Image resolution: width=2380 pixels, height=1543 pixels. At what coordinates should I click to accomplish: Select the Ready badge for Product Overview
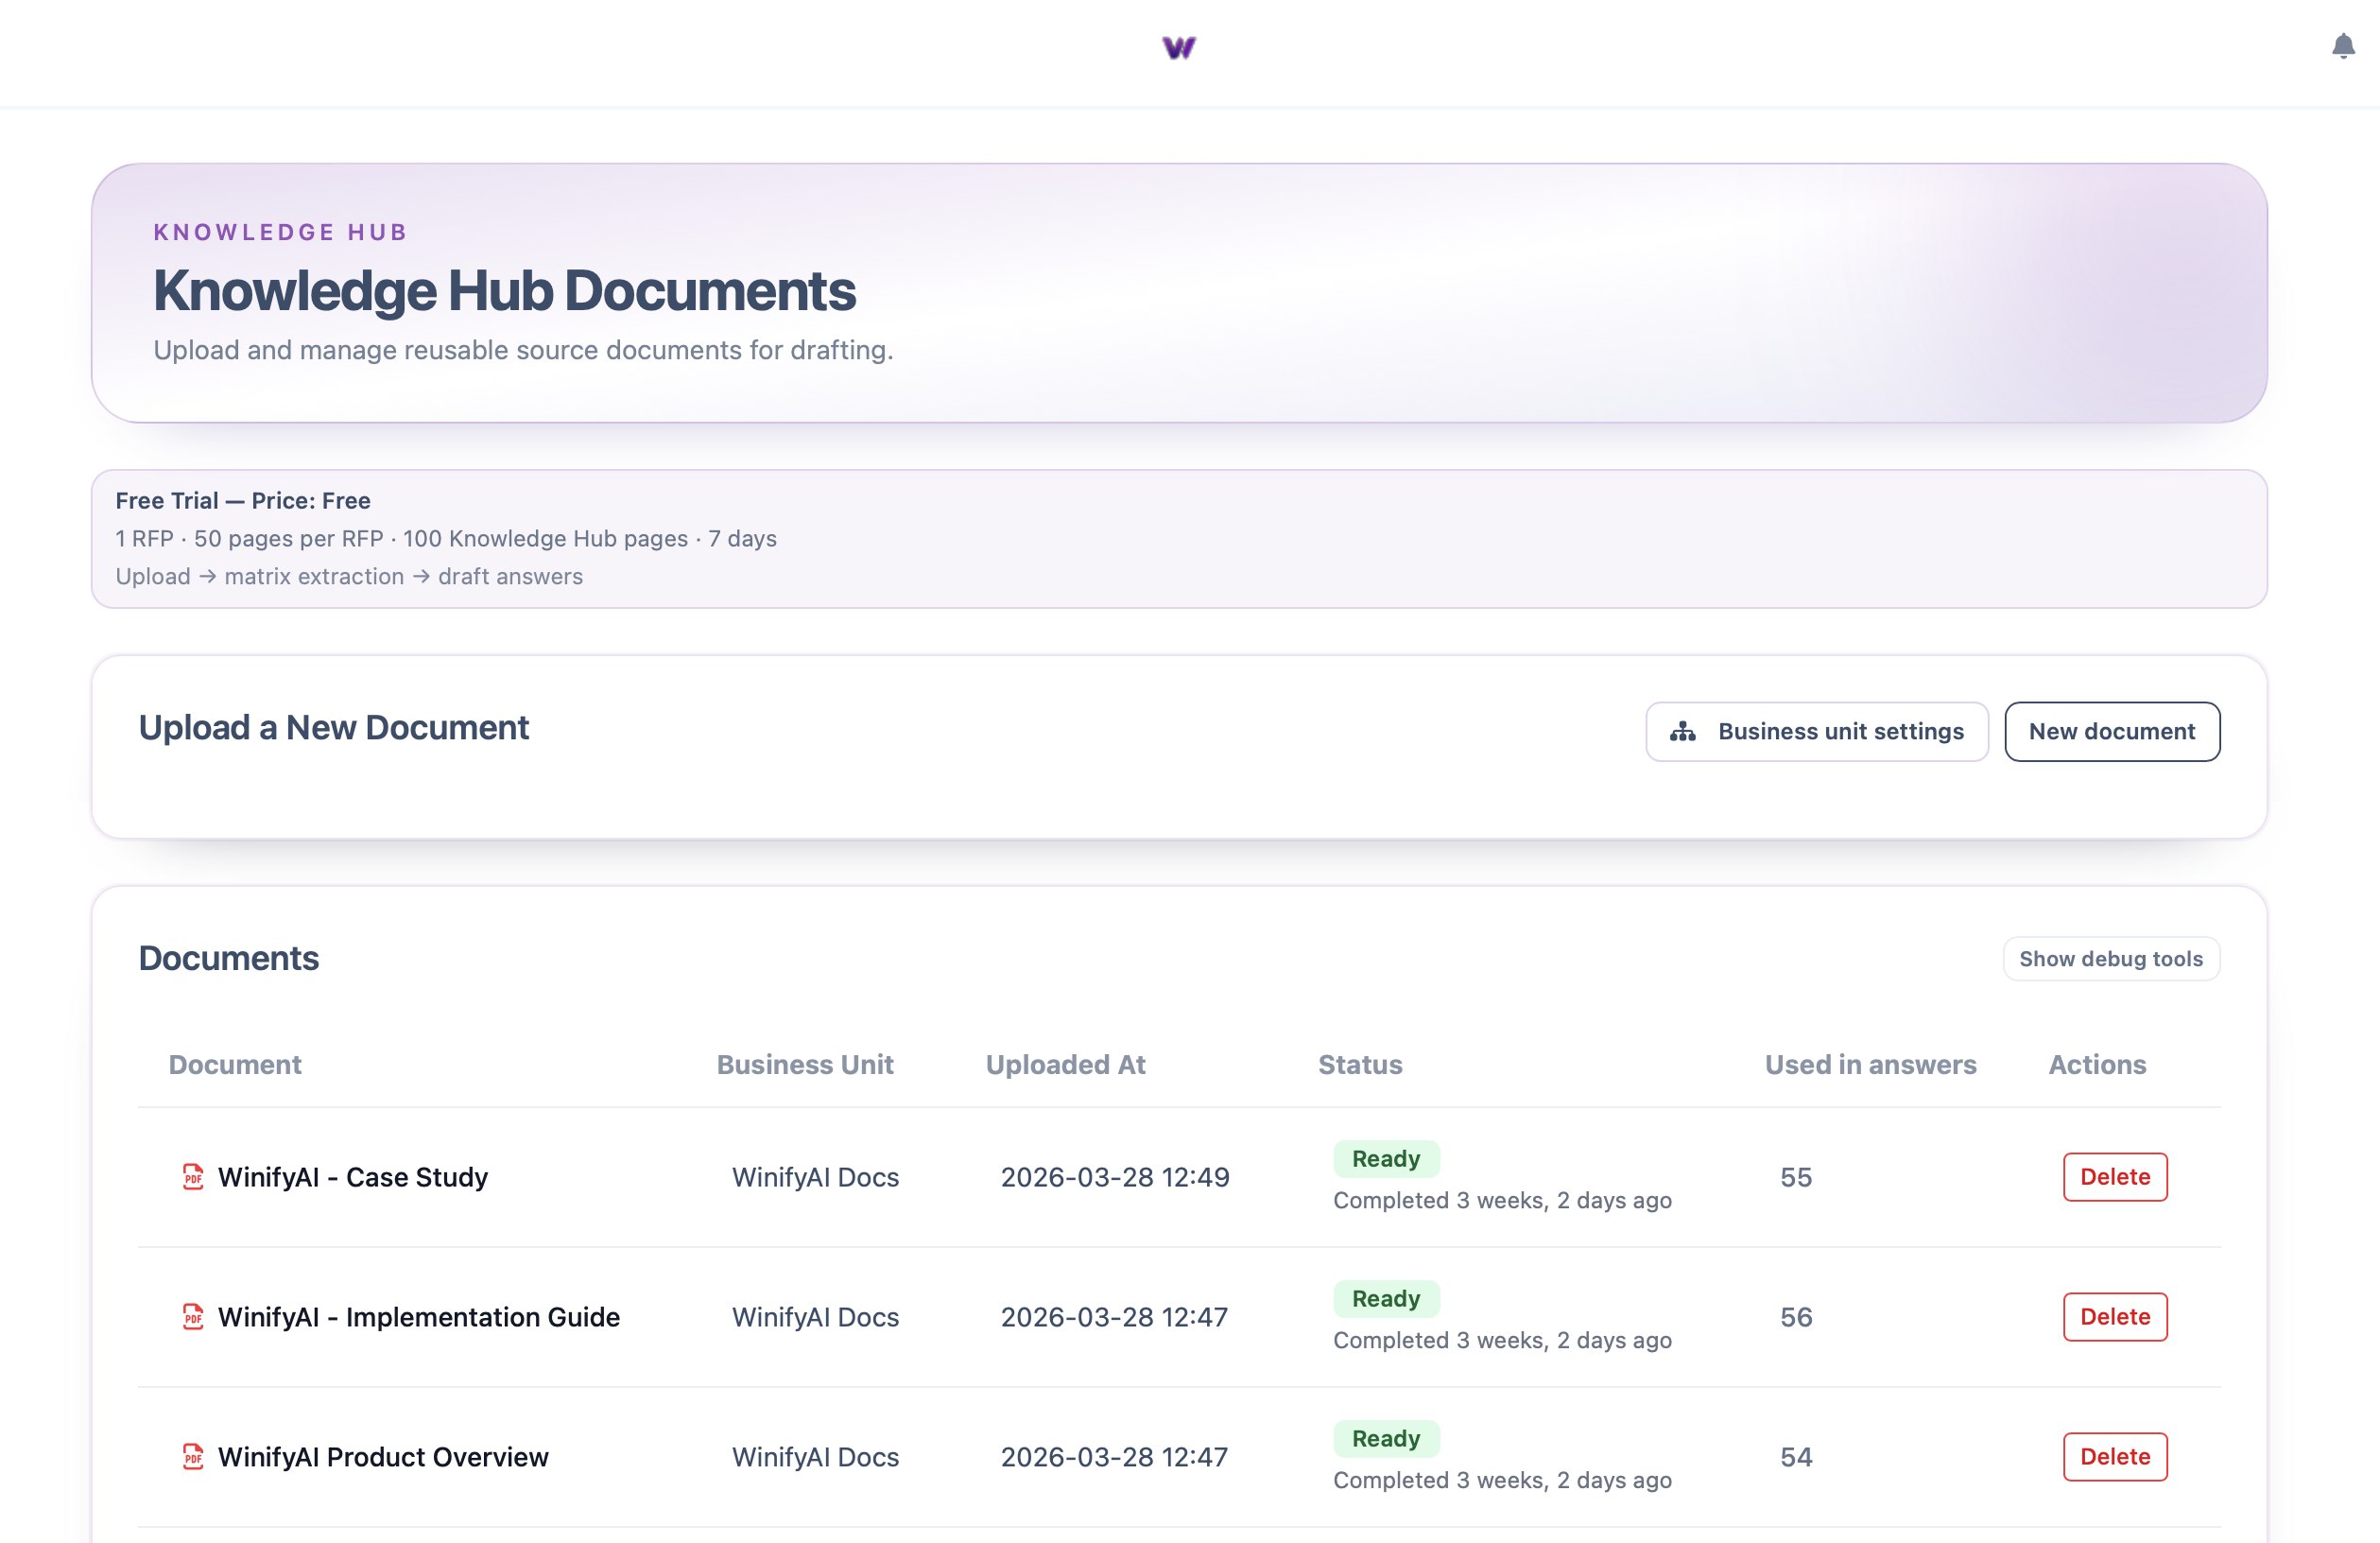[x=1387, y=1438]
